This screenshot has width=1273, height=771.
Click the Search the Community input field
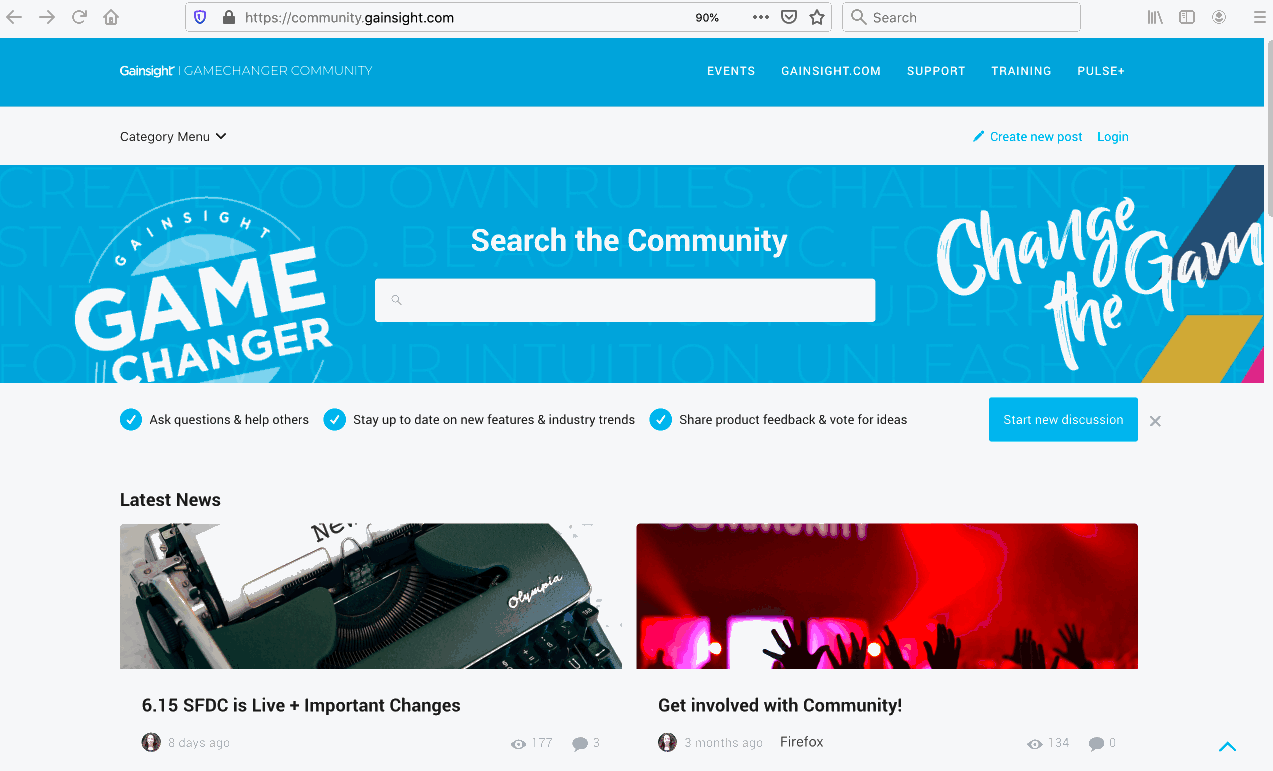coord(625,300)
